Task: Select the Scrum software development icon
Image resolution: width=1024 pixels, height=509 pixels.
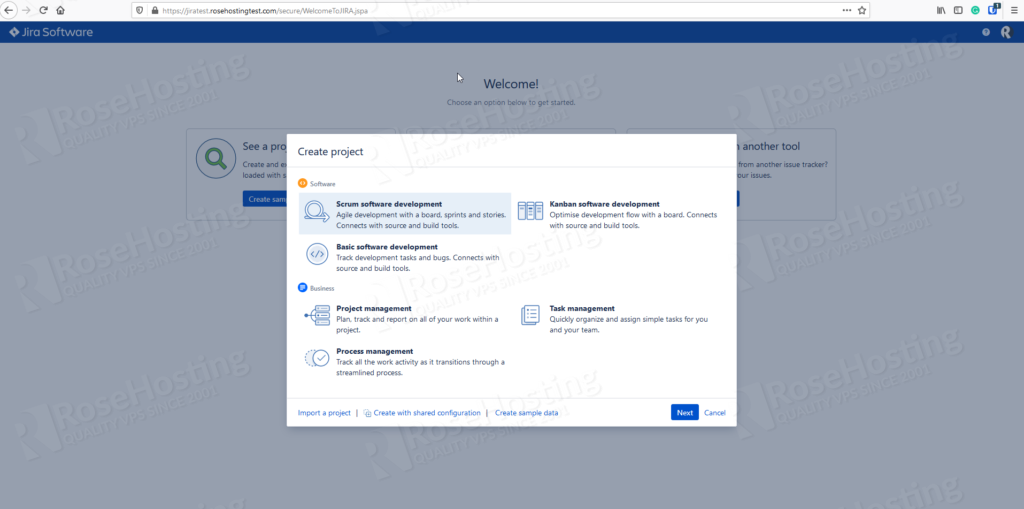Action: [x=317, y=212]
